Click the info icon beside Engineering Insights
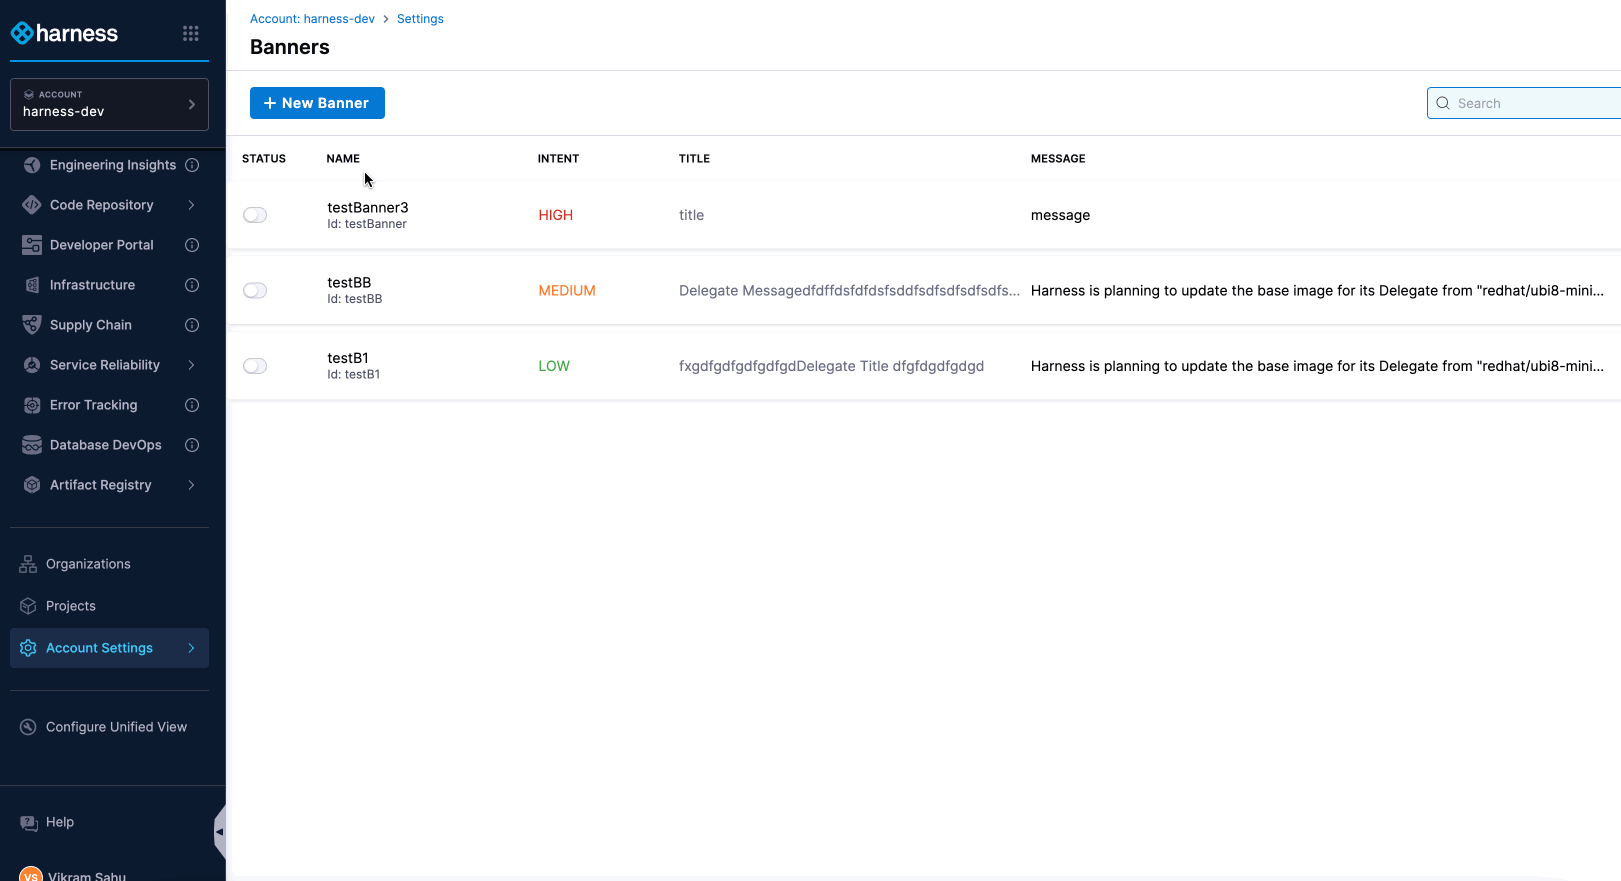The height and width of the screenshot is (881, 1621). [x=192, y=165]
